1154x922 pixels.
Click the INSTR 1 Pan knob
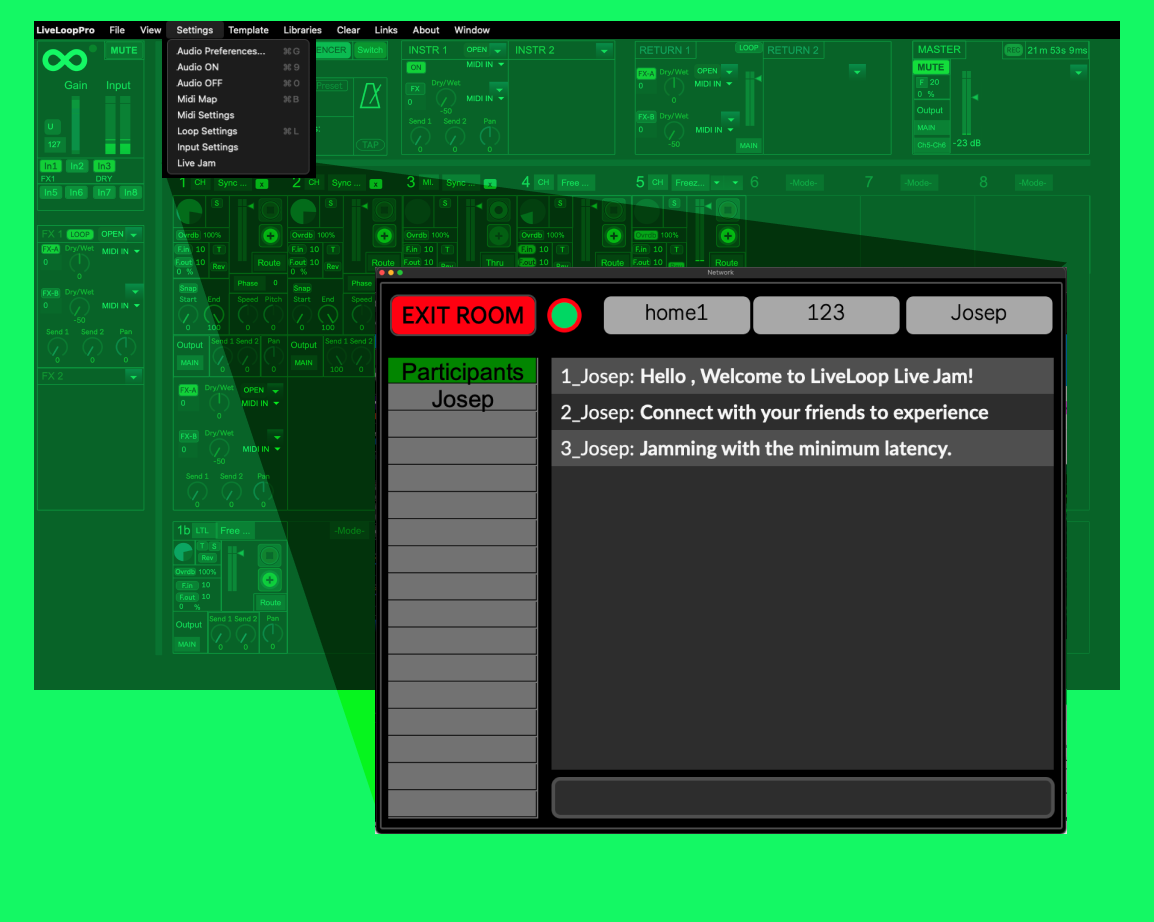click(489, 136)
